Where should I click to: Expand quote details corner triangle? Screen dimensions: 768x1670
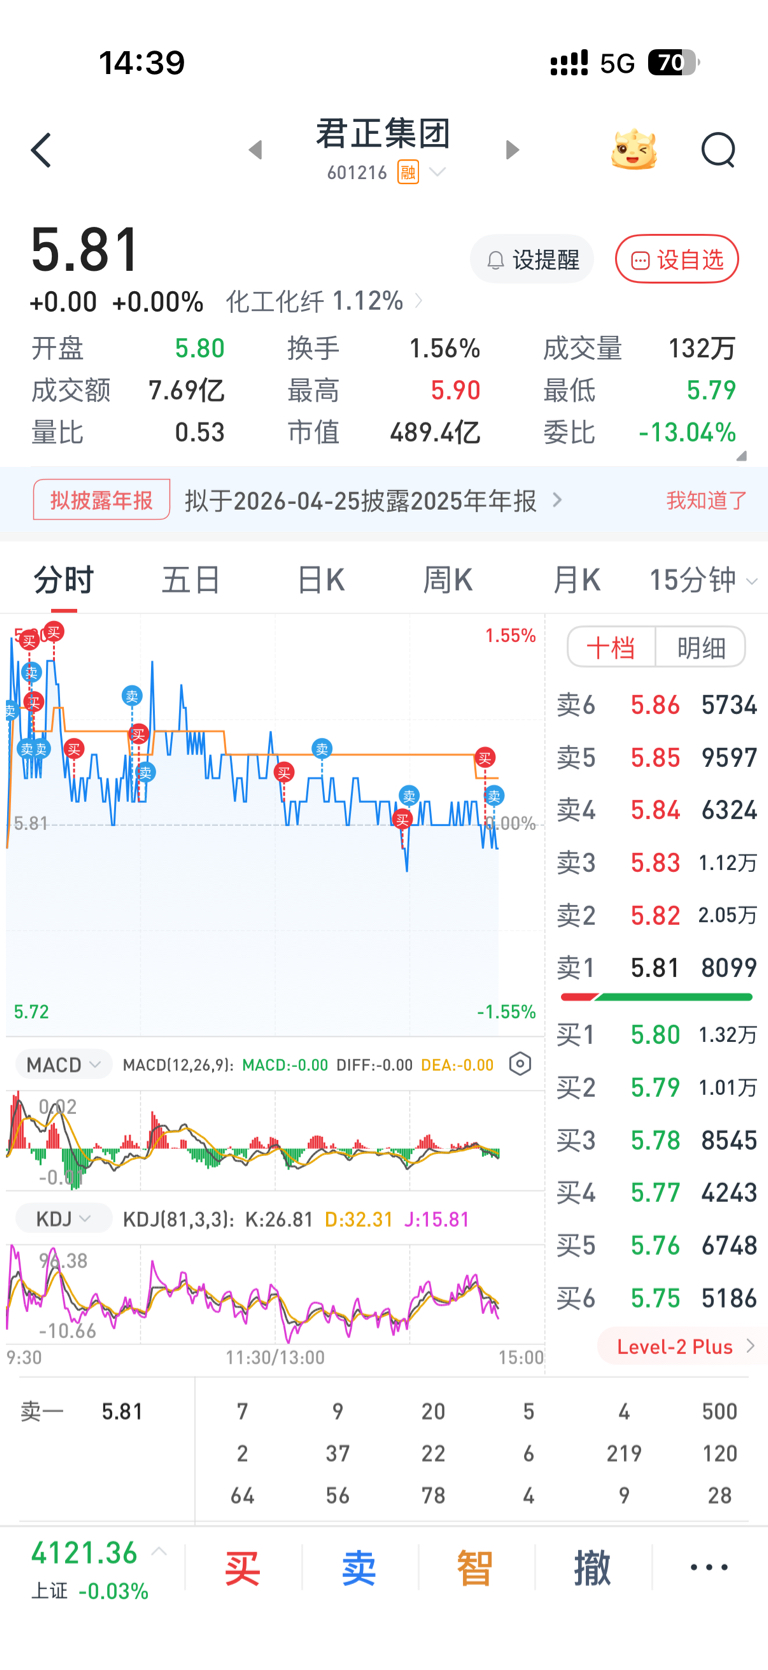tap(741, 455)
